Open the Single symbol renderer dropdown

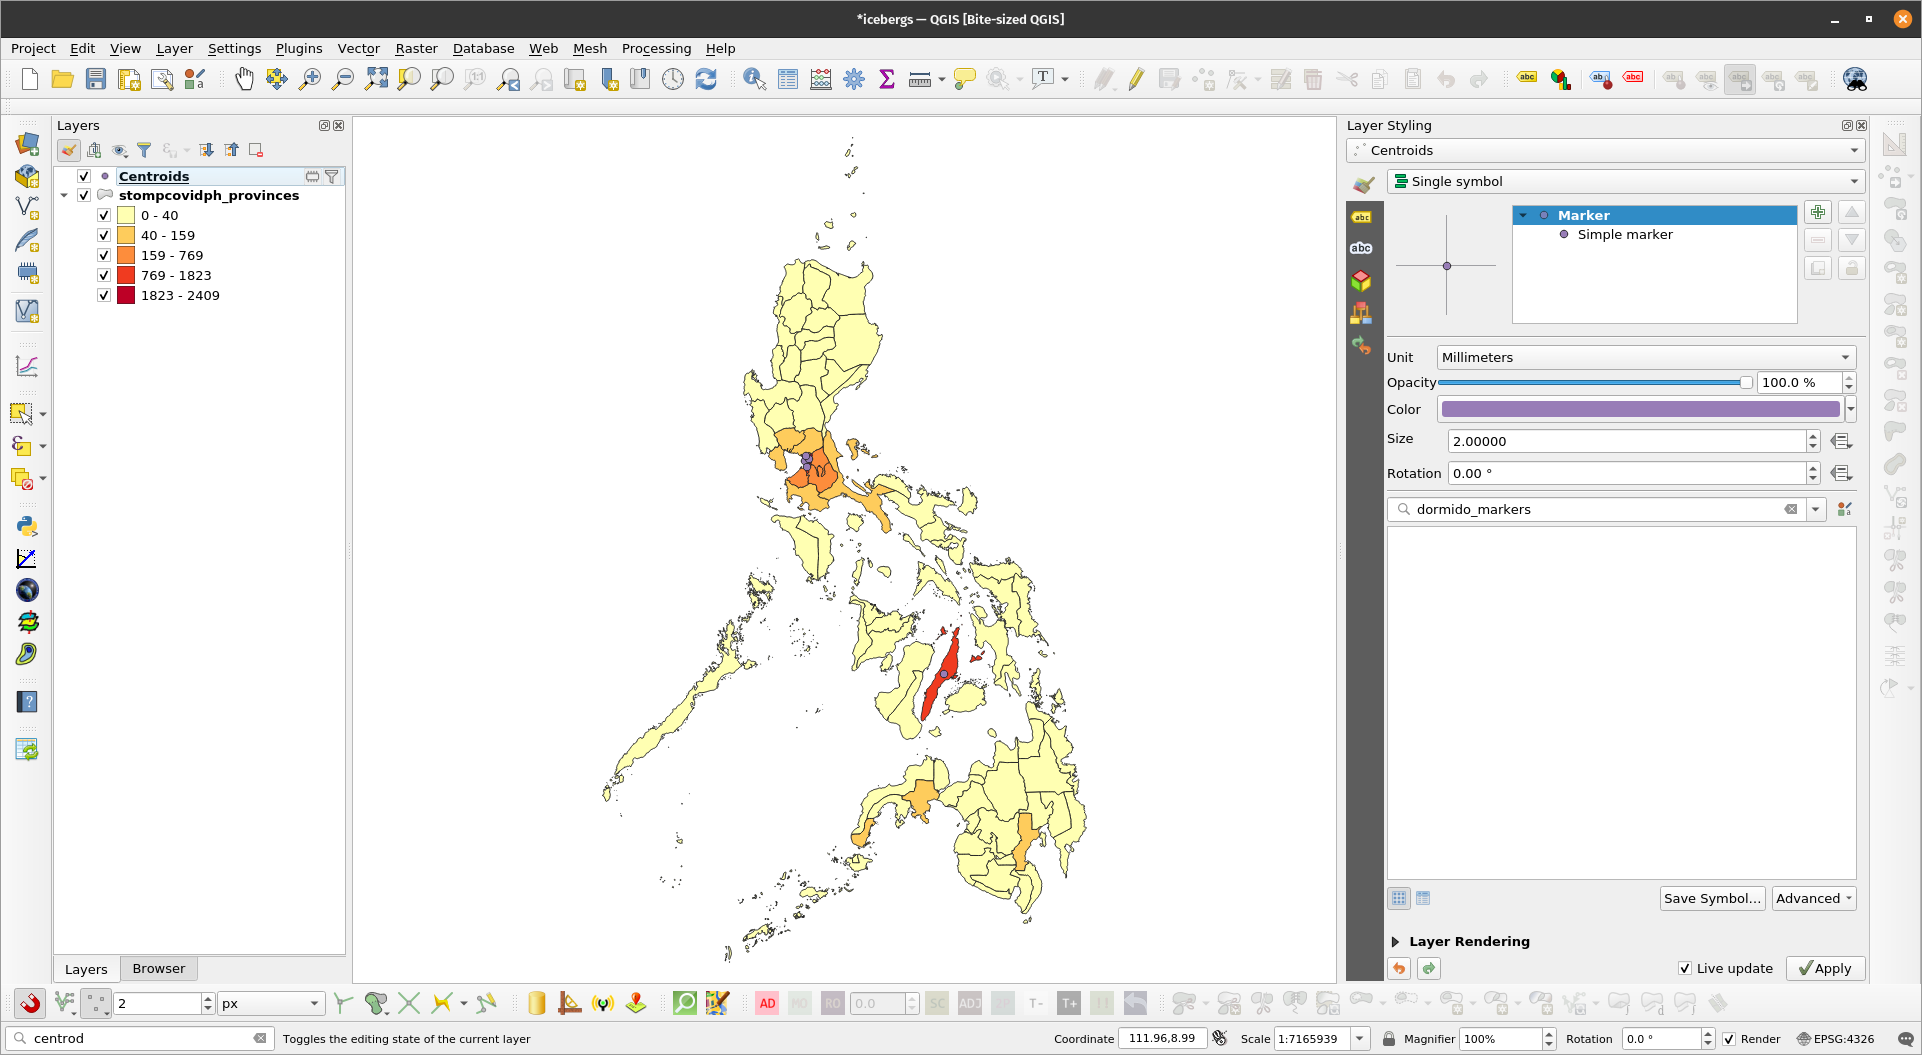(1626, 181)
